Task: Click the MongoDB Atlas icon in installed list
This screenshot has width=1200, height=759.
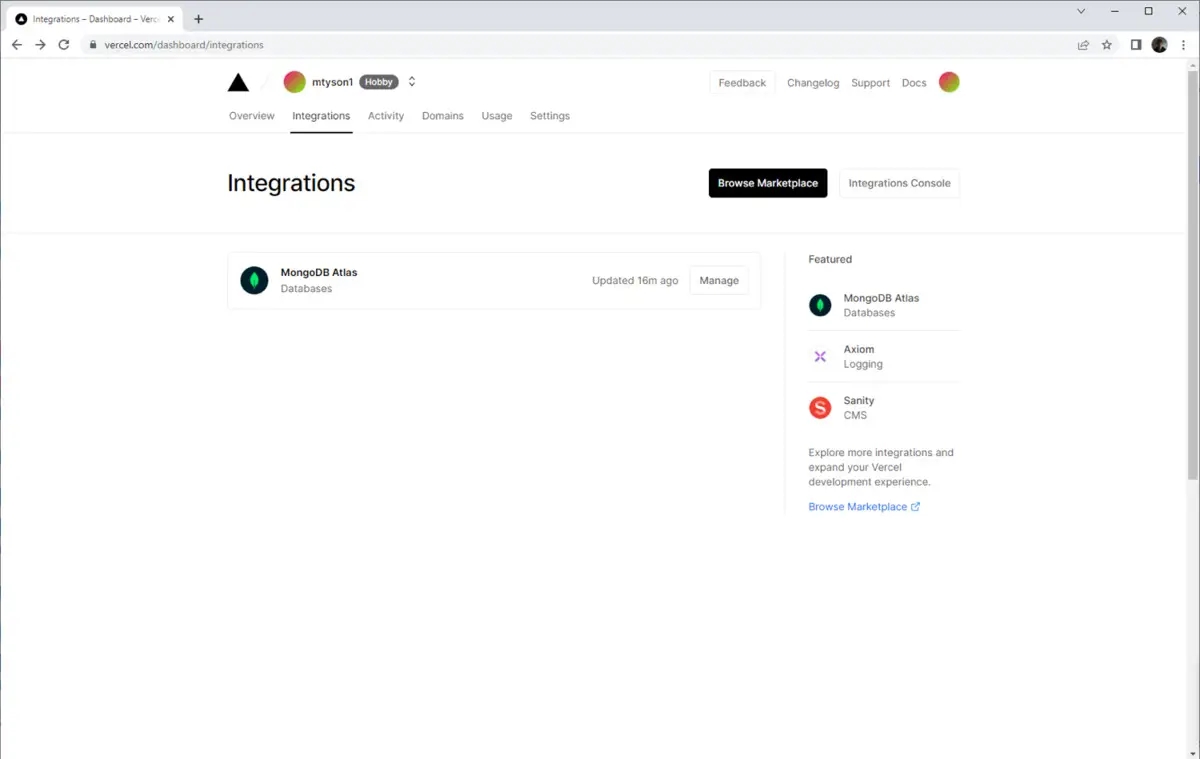Action: pyautogui.click(x=254, y=281)
